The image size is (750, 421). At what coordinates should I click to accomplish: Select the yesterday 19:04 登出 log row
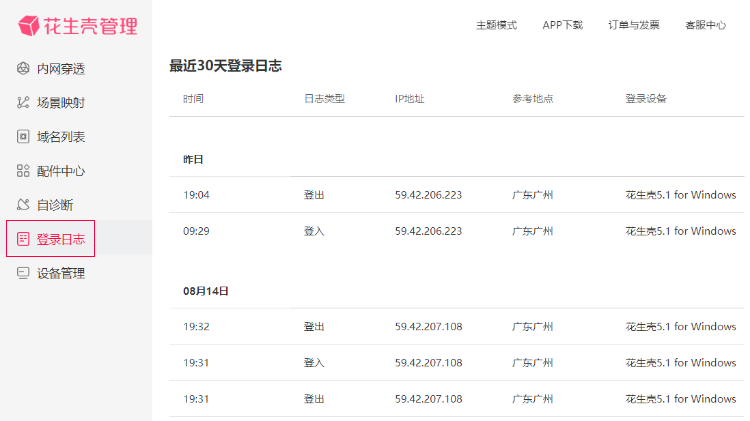[x=457, y=195]
